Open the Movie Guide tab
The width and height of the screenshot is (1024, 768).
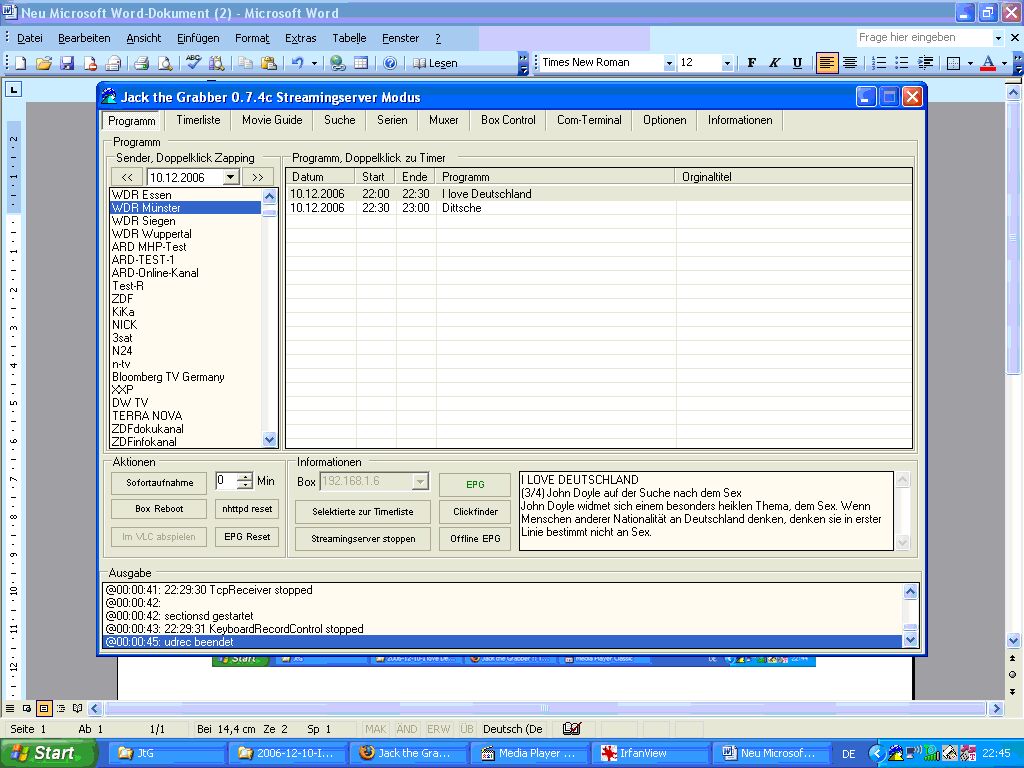272,120
